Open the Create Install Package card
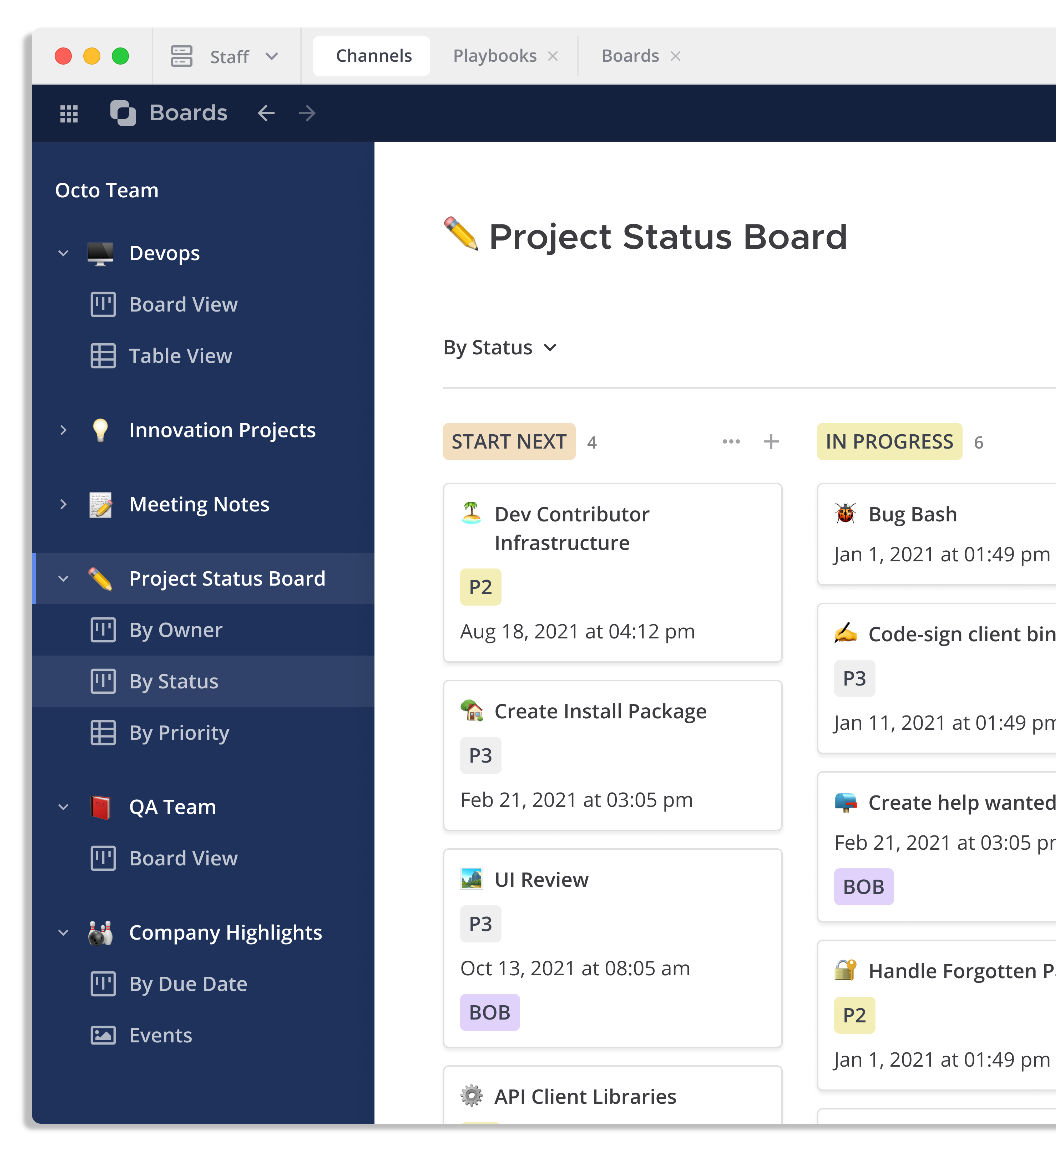The image size is (1056, 1151). pos(600,712)
